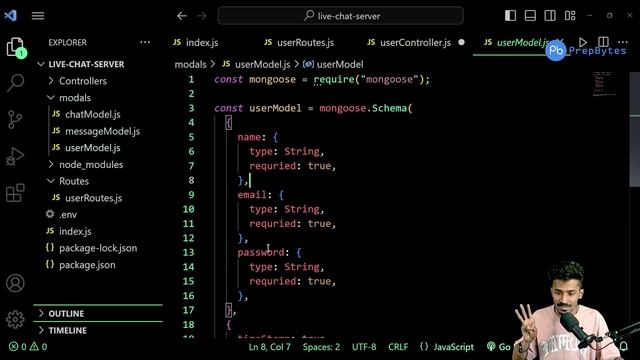Click Go Live status bar button
This screenshot has height=360, width=640.
coord(499,347)
